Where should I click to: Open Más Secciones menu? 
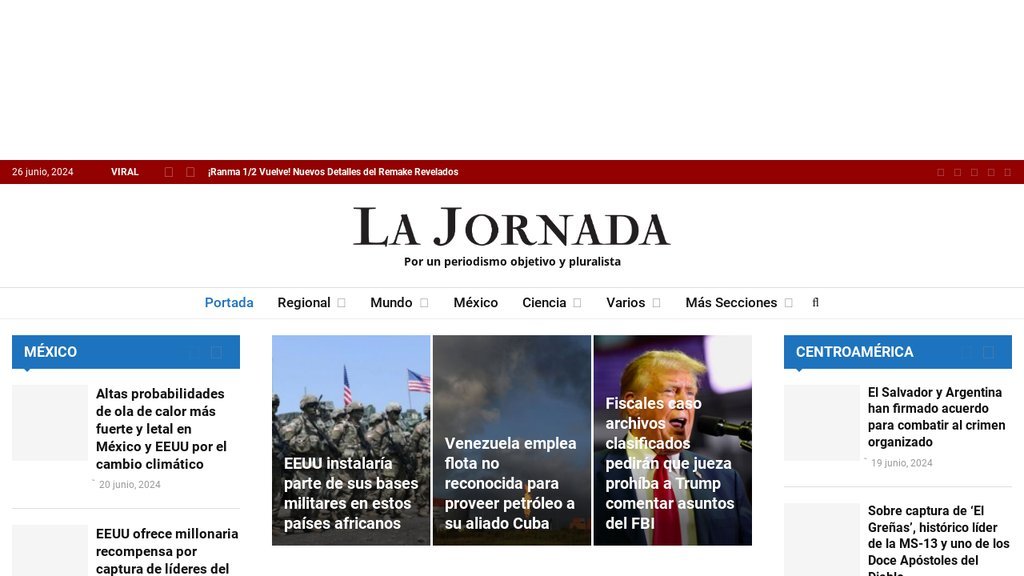pyautogui.click(x=731, y=302)
